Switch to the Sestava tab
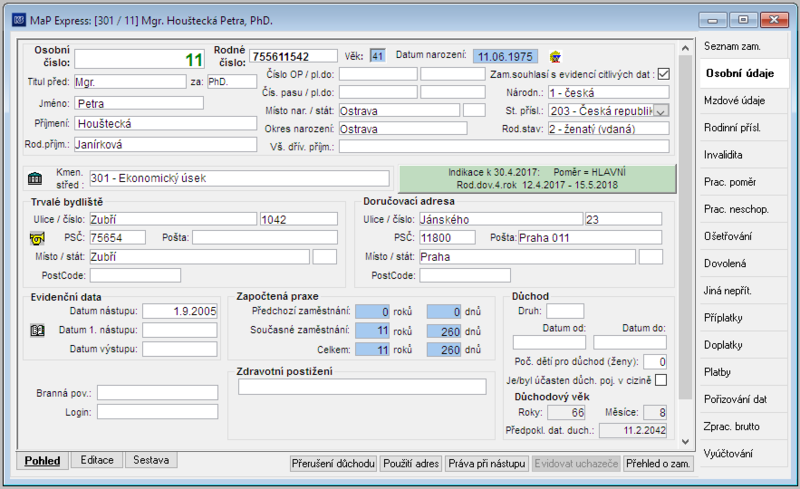Viewport: 800px width, 489px height. (x=151, y=460)
